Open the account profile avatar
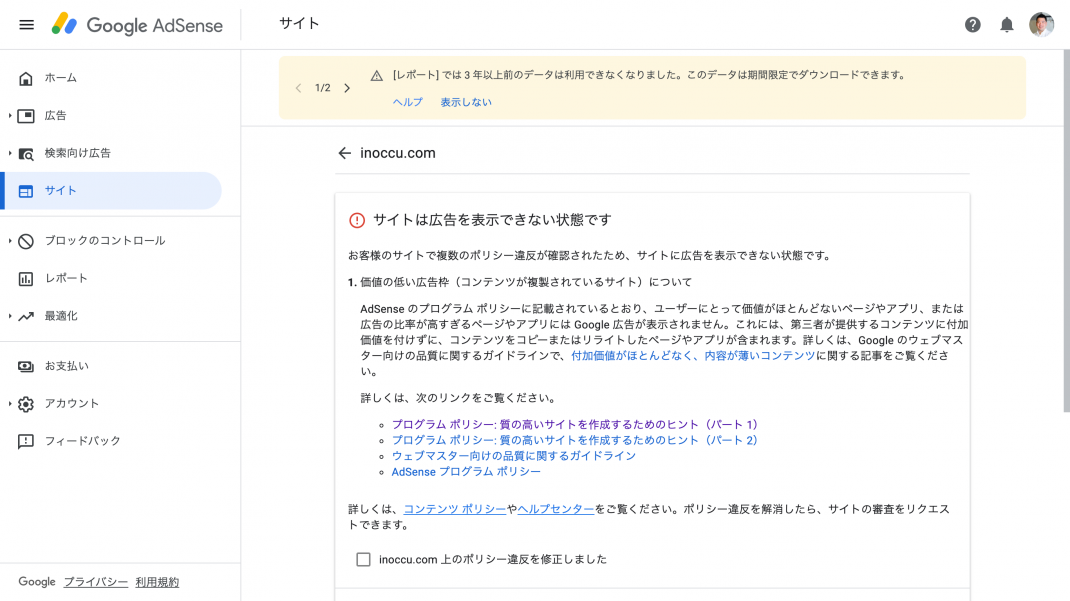The height and width of the screenshot is (601, 1070). 1041,25
